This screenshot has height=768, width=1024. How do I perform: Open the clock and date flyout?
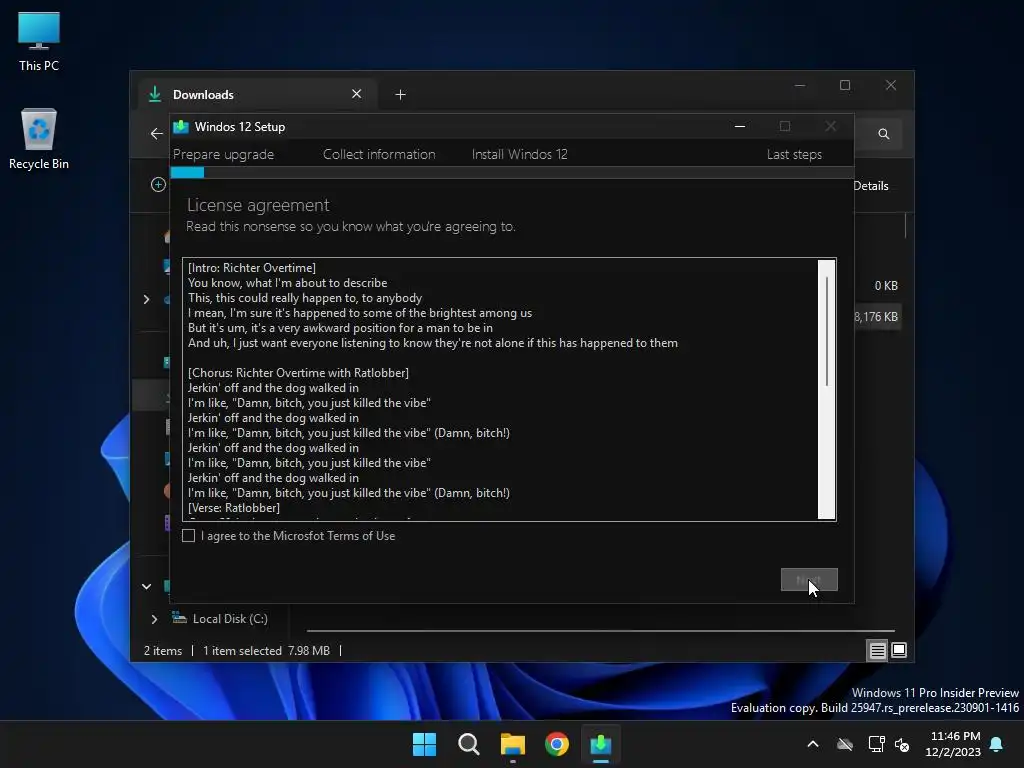(x=953, y=744)
